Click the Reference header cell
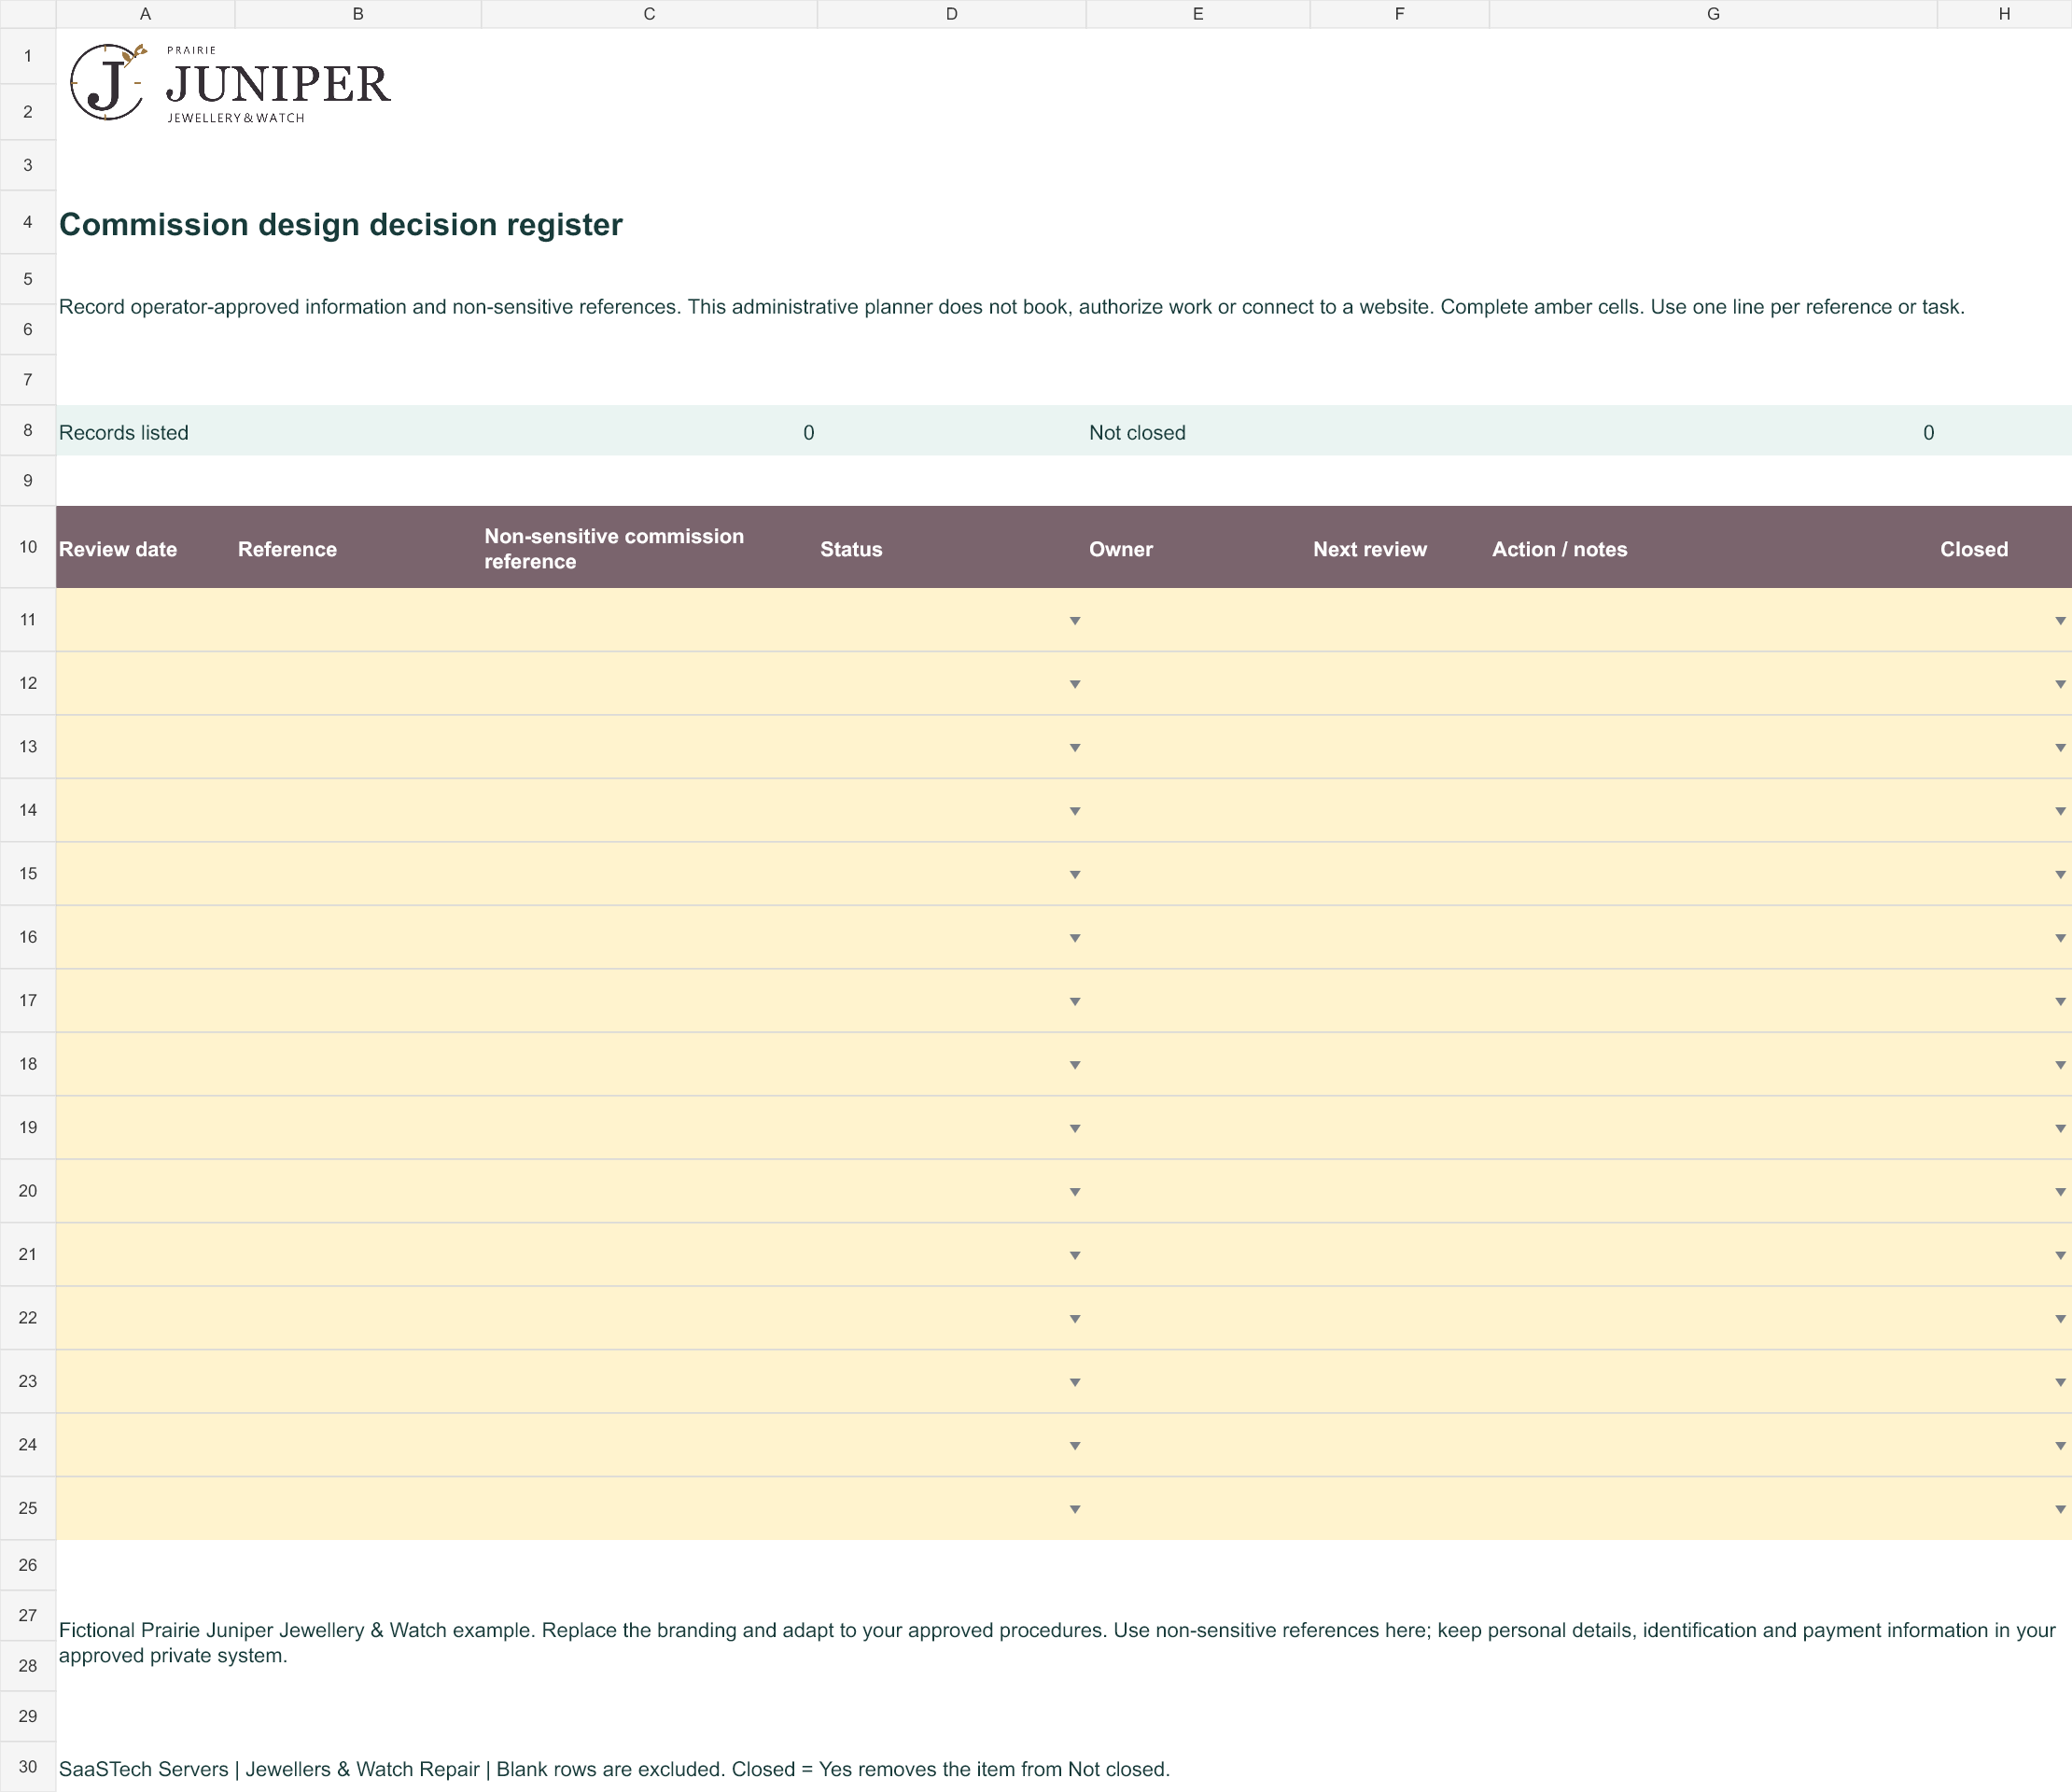The image size is (2072, 1792). point(358,548)
